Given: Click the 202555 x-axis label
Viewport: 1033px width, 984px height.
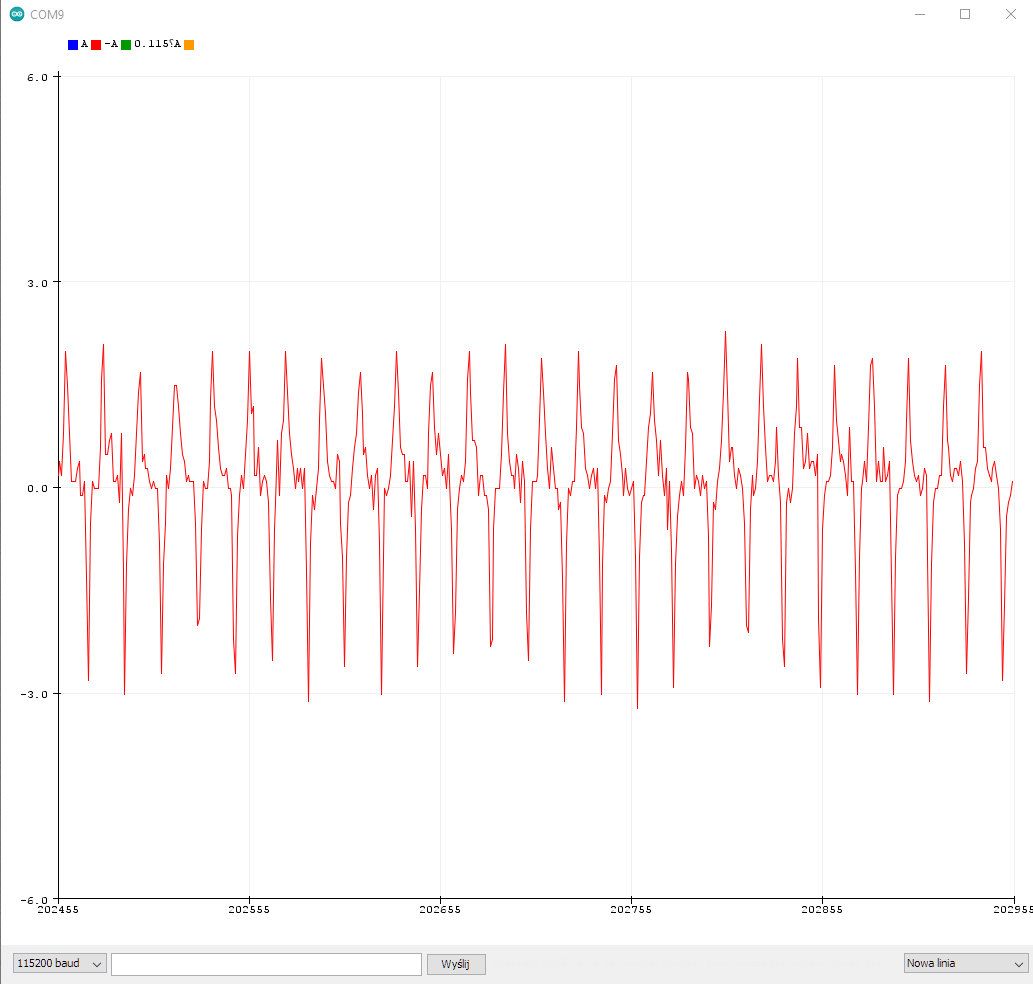Looking at the screenshot, I should click(249, 910).
